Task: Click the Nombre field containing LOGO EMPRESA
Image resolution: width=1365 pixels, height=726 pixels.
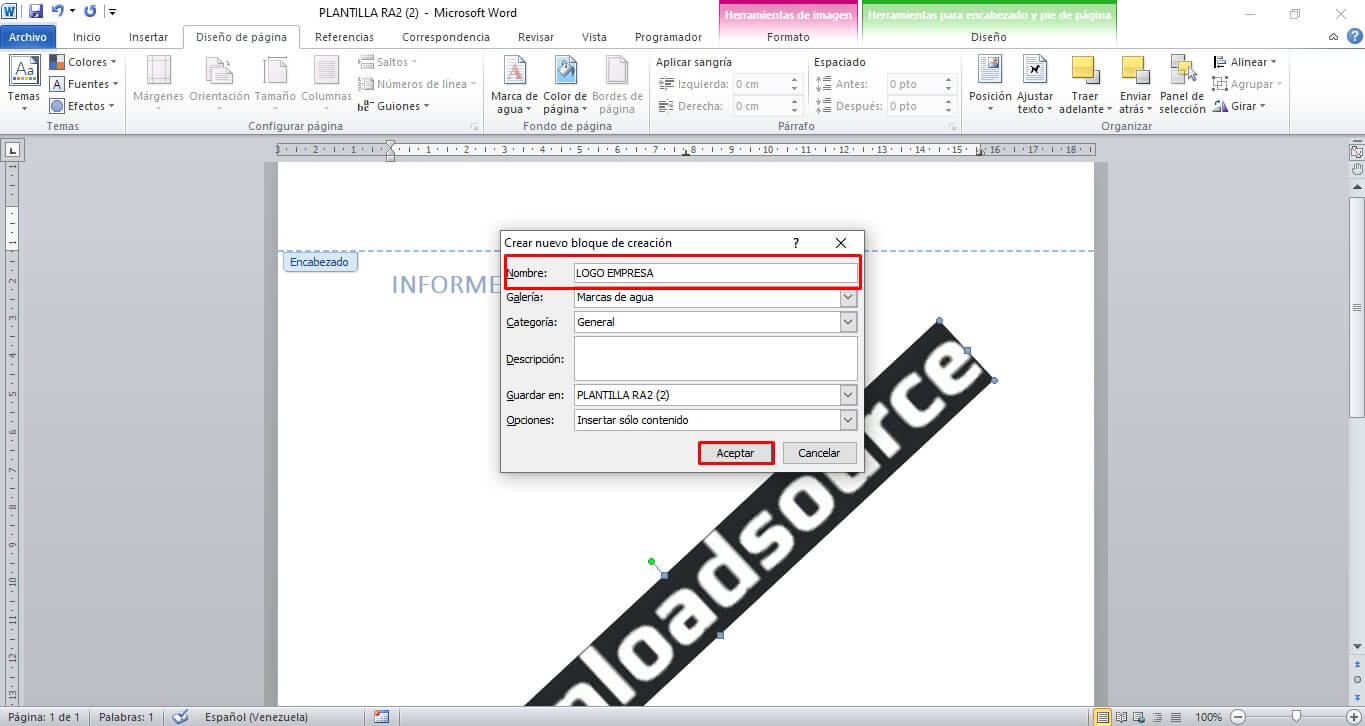Action: pyautogui.click(x=715, y=272)
